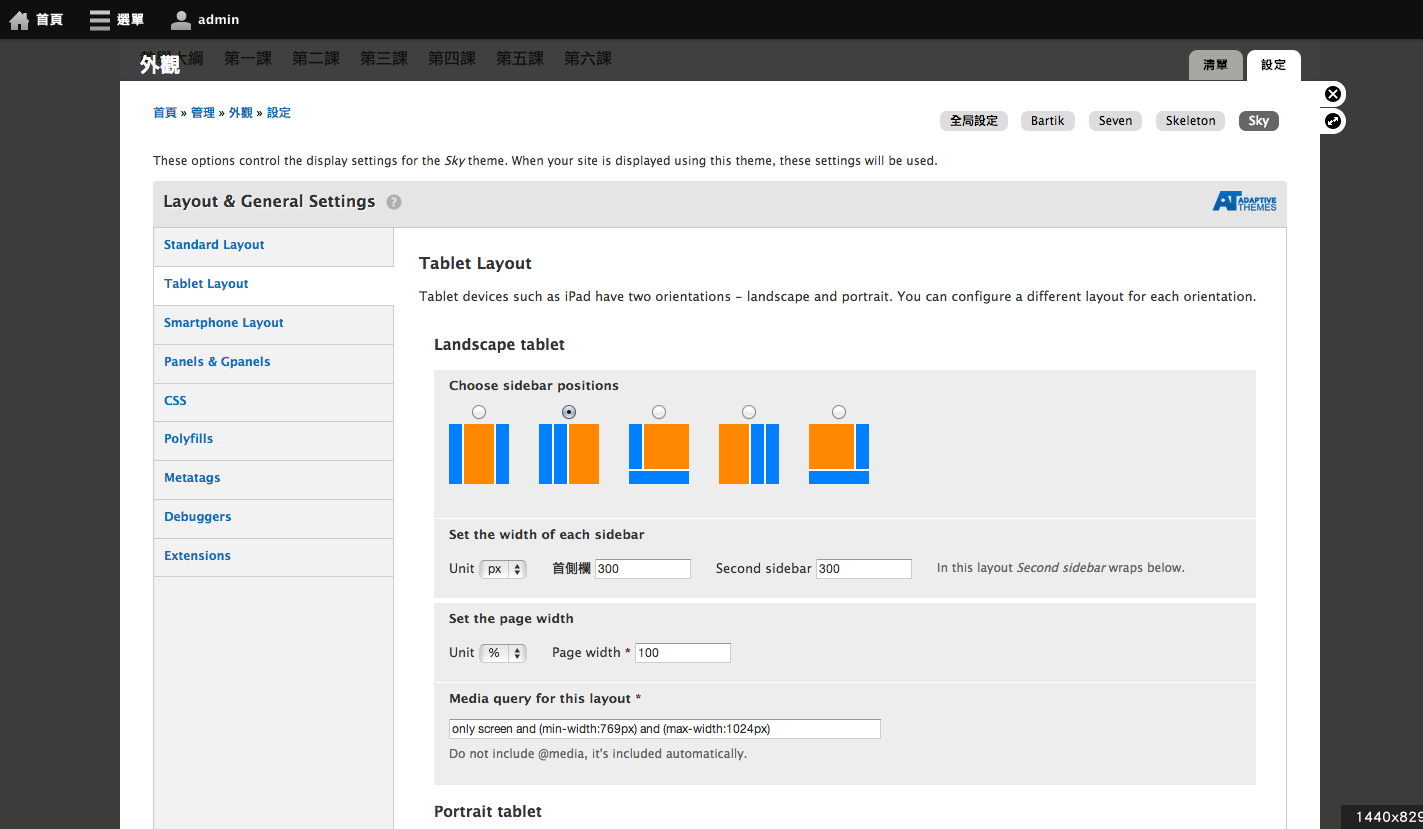Close the overlay with the X icon
The width and height of the screenshot is (1423, 829).
(1333, 94)
